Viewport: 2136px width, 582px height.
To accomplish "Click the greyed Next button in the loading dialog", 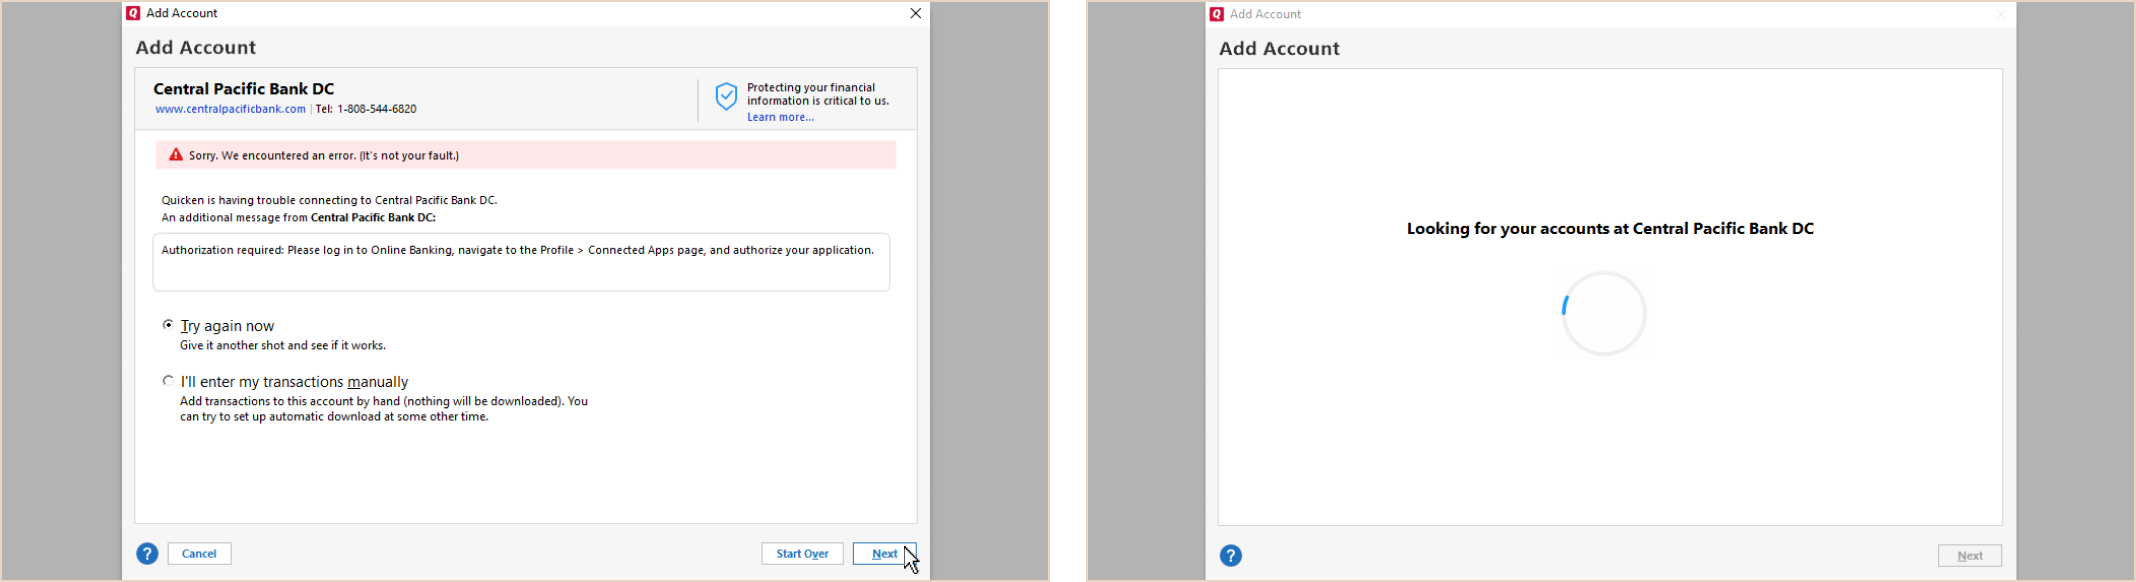I will tap(1970, 556).
